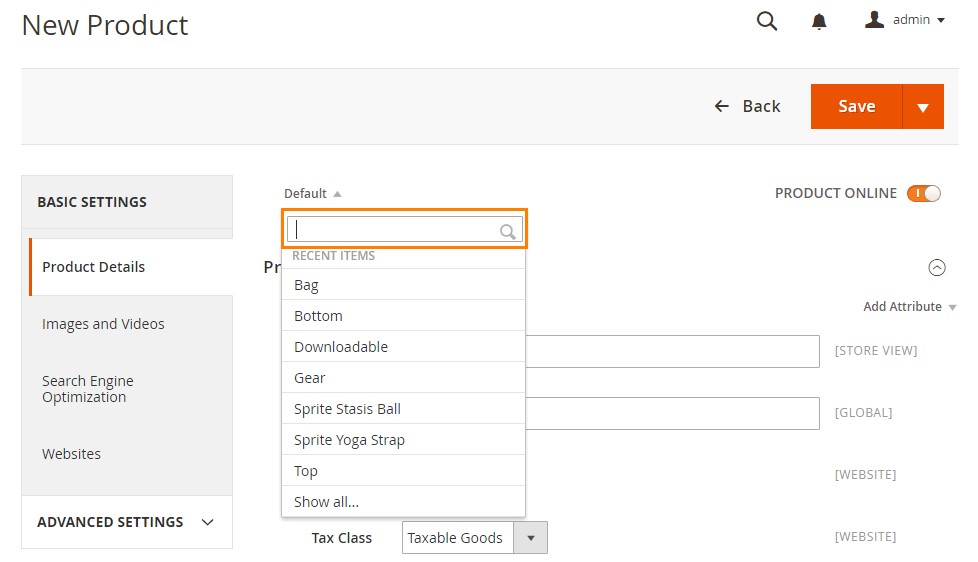Screen dimensions: 978x562
Task: Collapse the Default attribute set dropdown
Action: (312, 193)
